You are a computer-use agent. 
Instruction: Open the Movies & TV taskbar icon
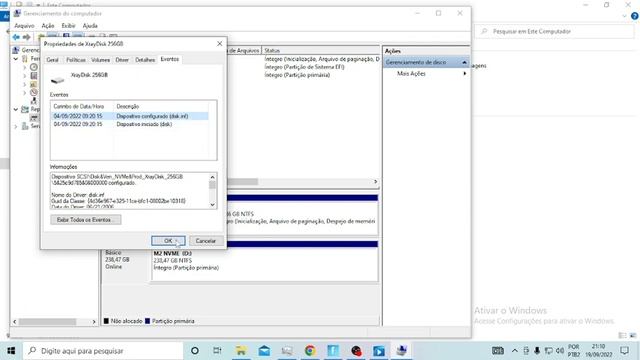pos(378,351)
